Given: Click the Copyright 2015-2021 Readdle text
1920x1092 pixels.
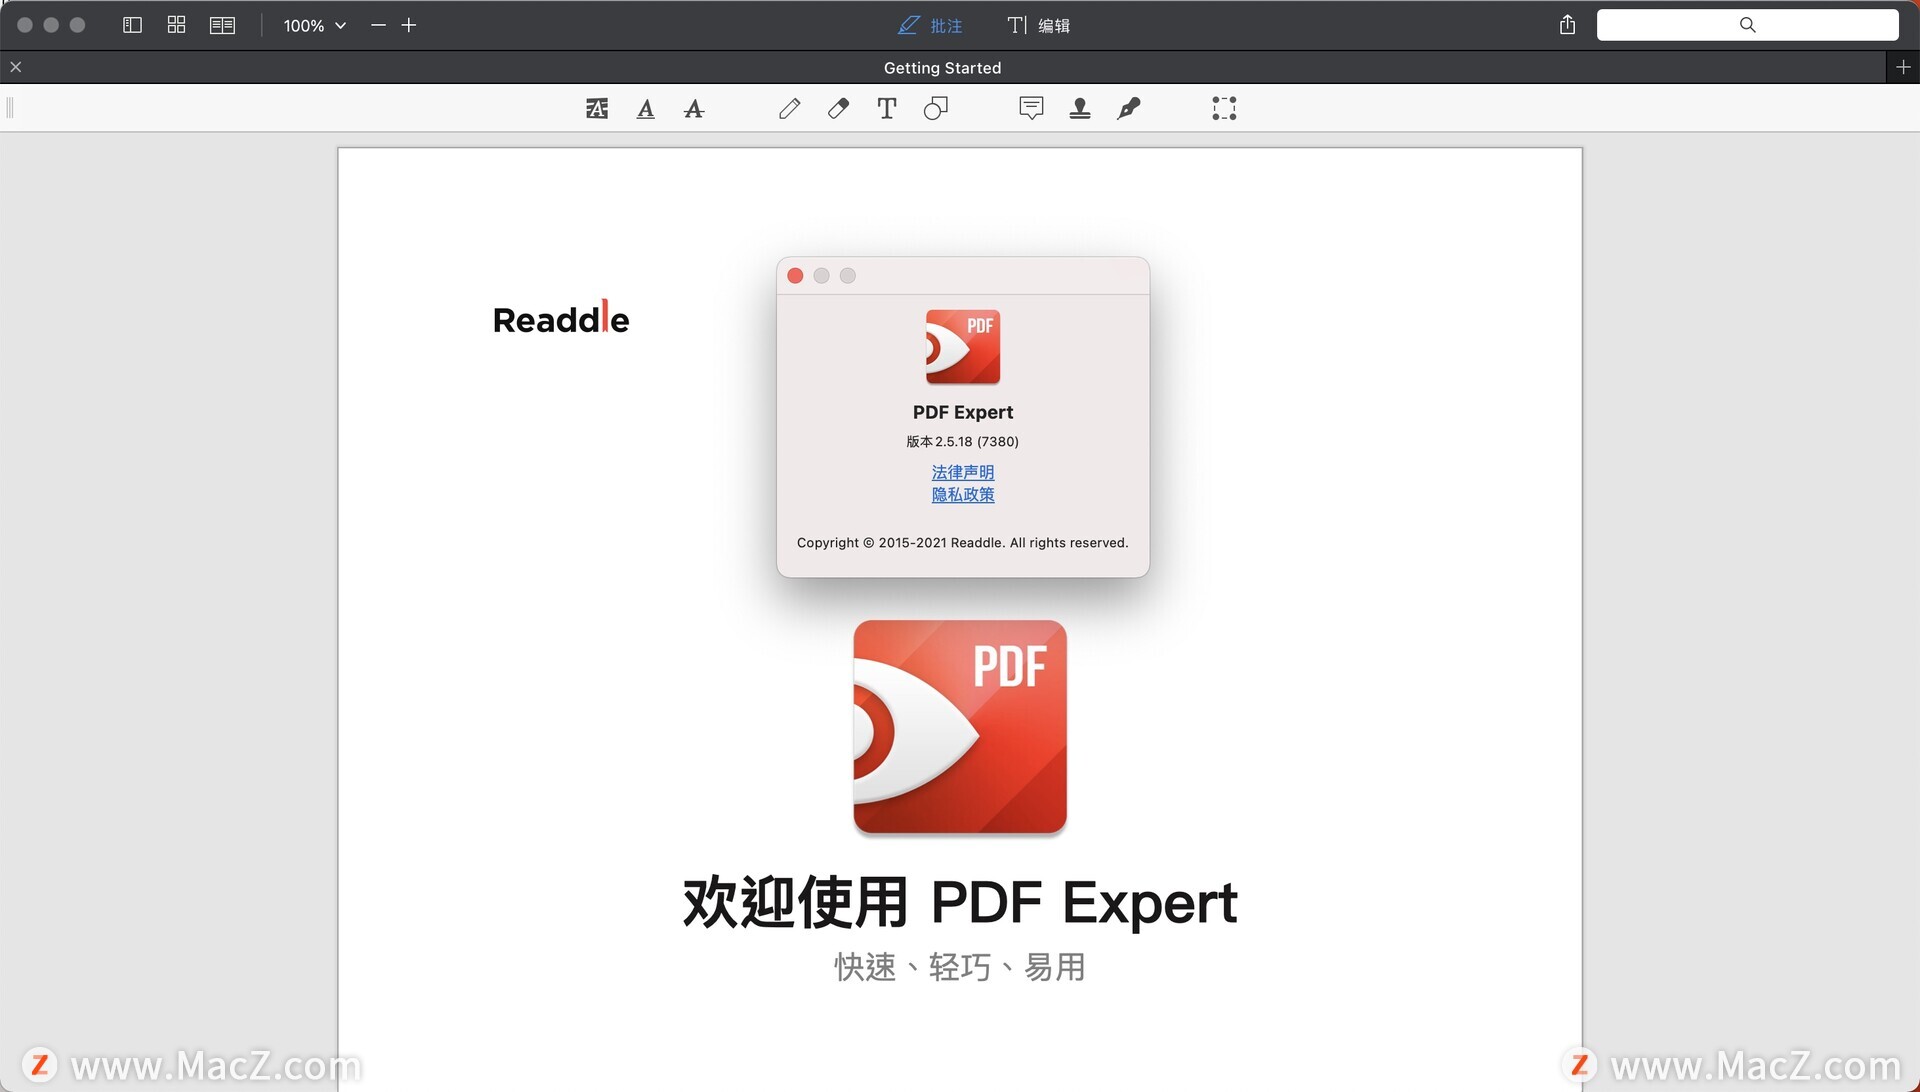Looking at the screenshot, I should 963,543.
